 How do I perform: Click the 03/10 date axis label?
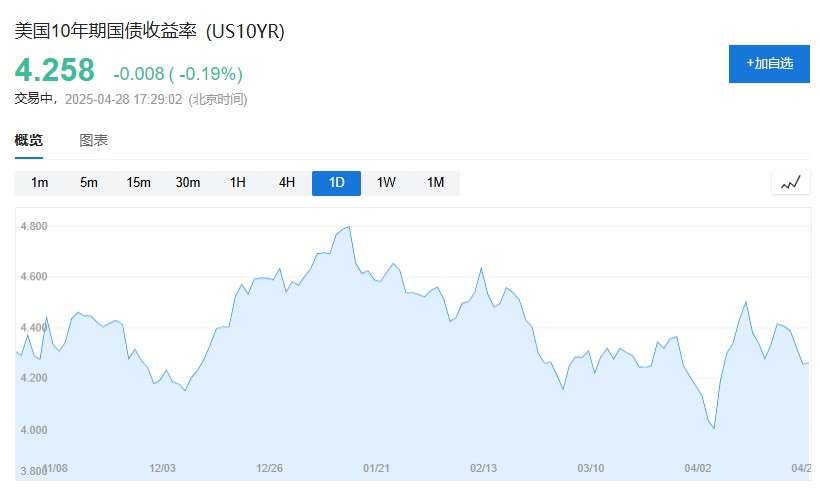[x=591, y=467]
